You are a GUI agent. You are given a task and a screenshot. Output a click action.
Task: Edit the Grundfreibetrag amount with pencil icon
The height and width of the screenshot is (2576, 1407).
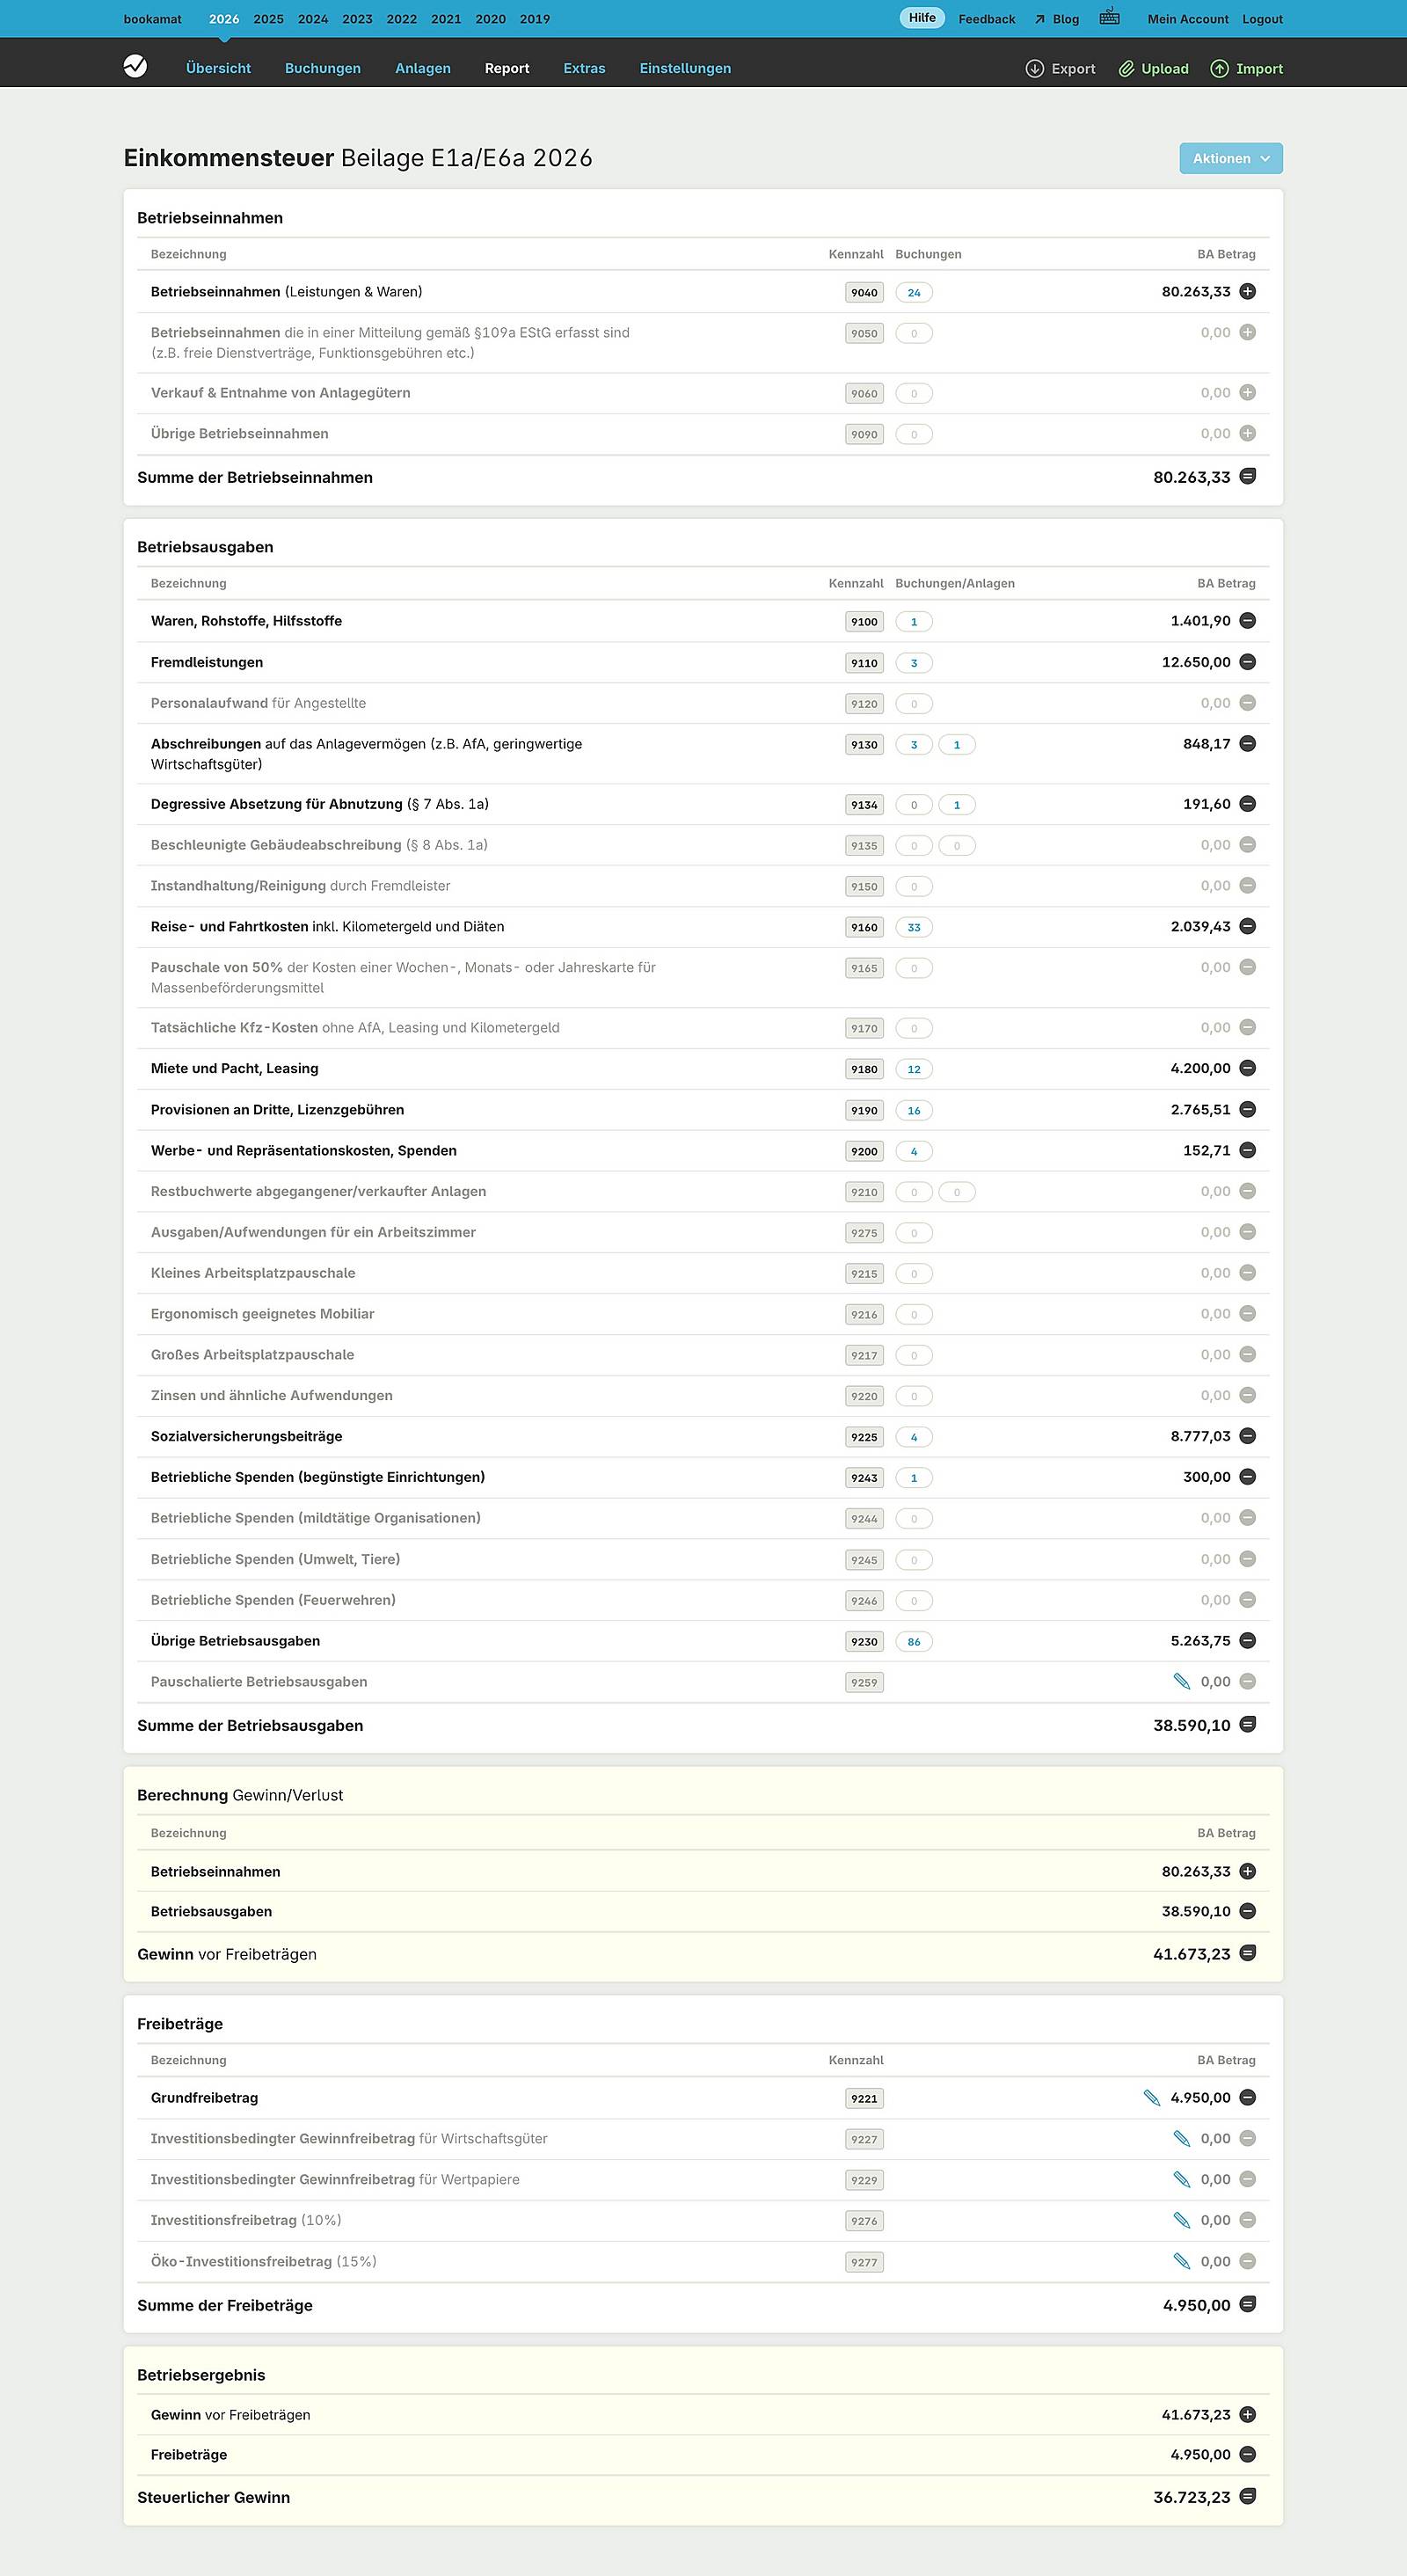[x=1152, y=2098]
